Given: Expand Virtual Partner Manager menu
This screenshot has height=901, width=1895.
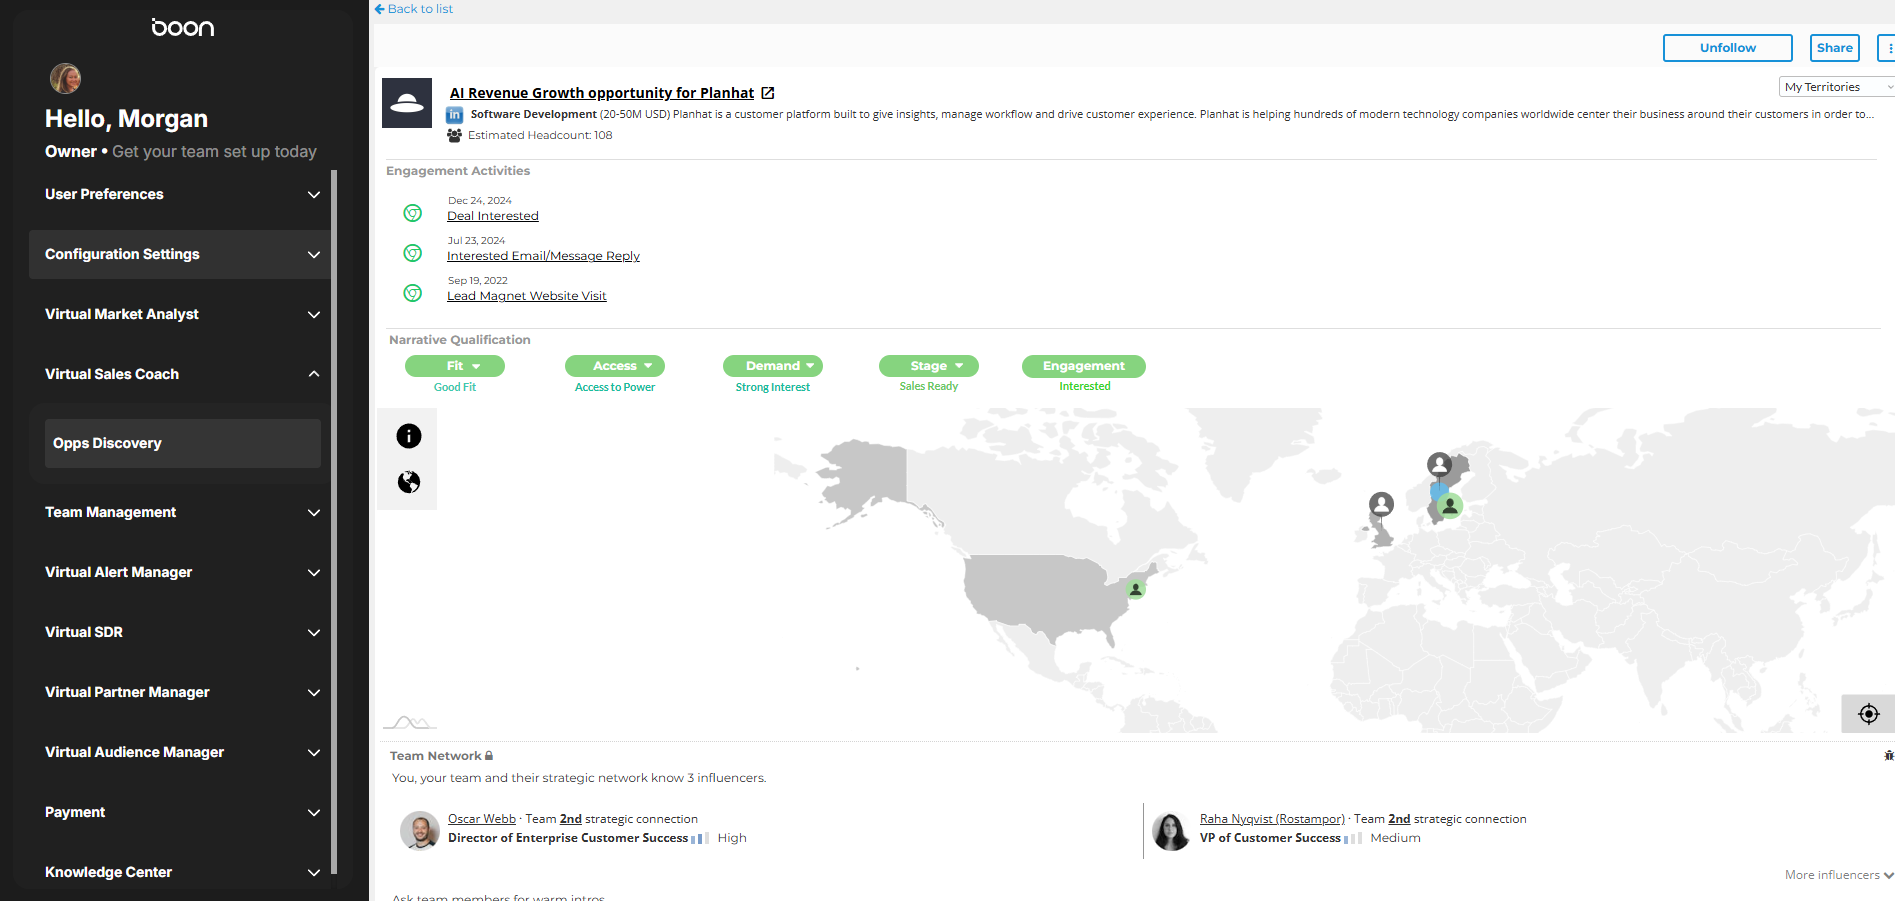Looking at the screenshot, I should (x=181, y=692).
